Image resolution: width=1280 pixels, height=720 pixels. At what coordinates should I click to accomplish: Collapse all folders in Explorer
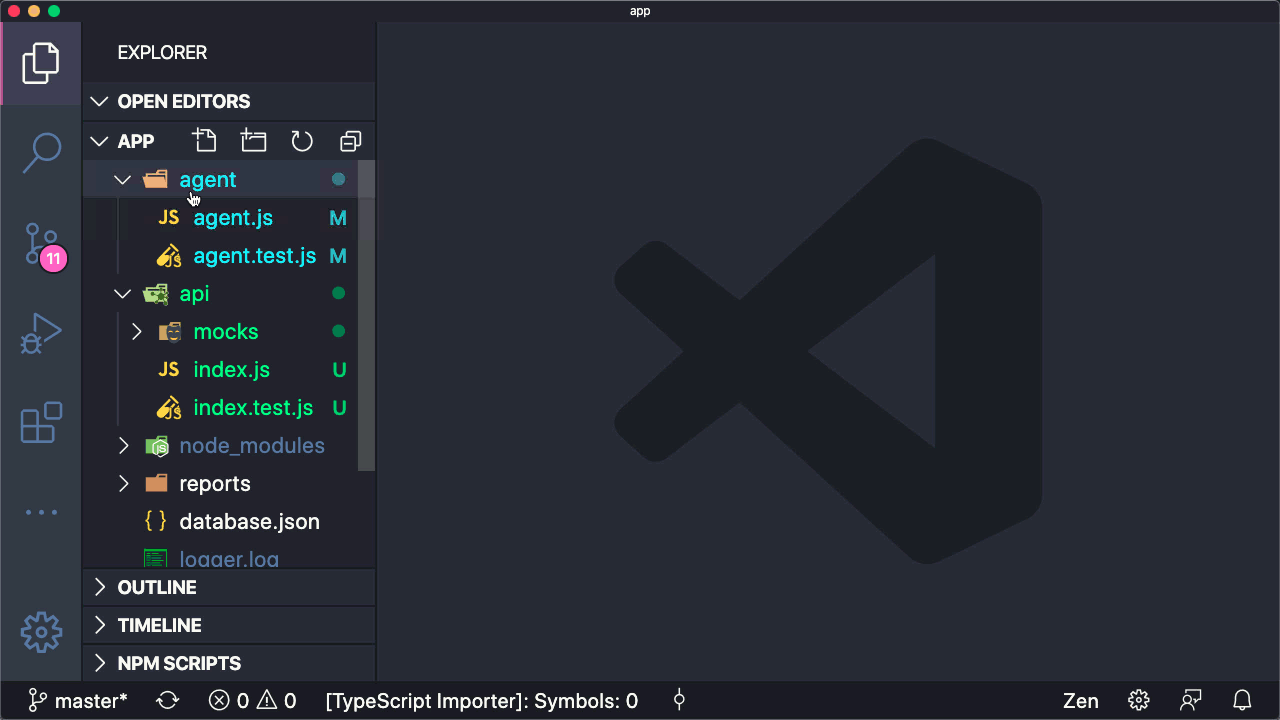350,141
